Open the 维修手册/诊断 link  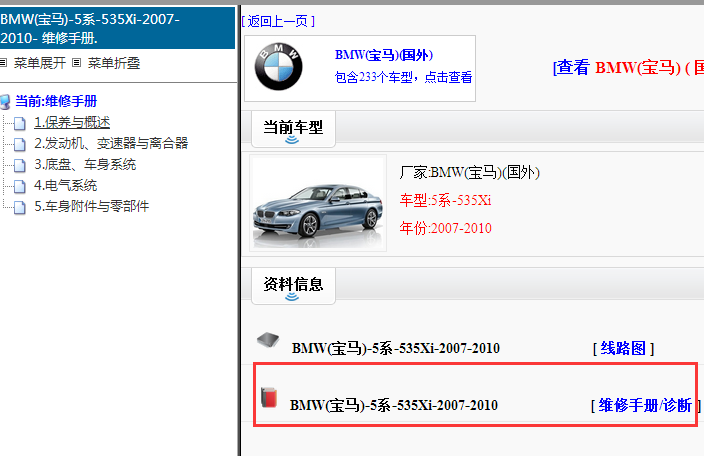(646, 405)
